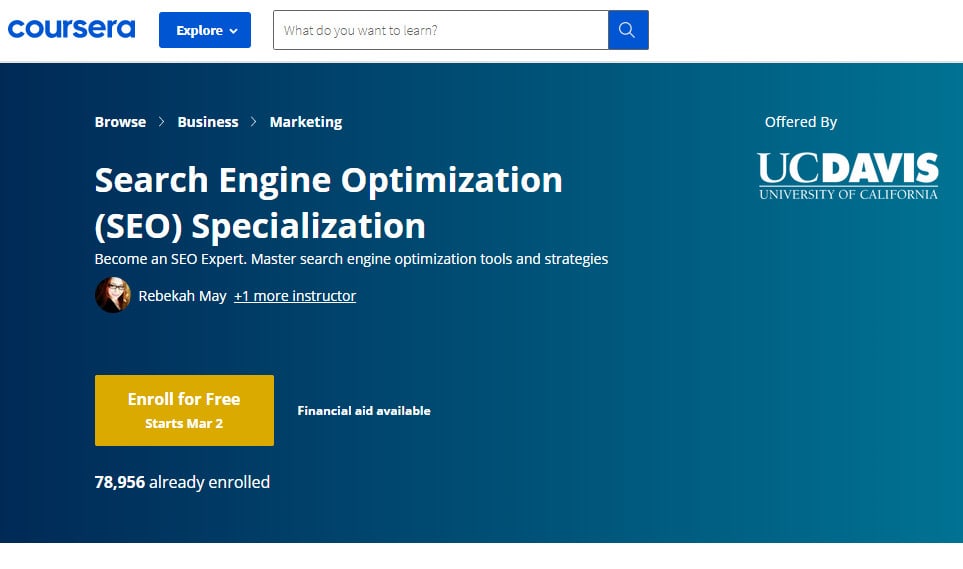Select the Search Engine Optimization Specialization title
Viewport: 963px width, 569px height.
point(329,203)
